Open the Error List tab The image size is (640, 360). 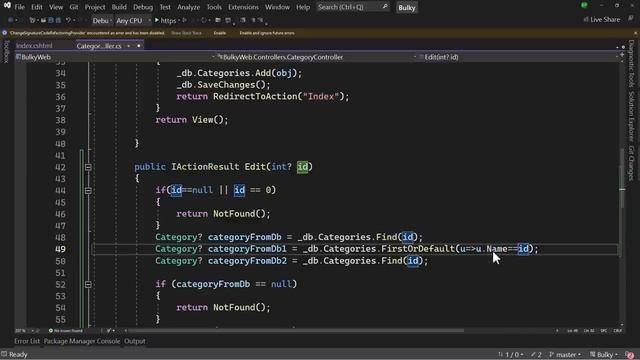click(x=27, y=341)
